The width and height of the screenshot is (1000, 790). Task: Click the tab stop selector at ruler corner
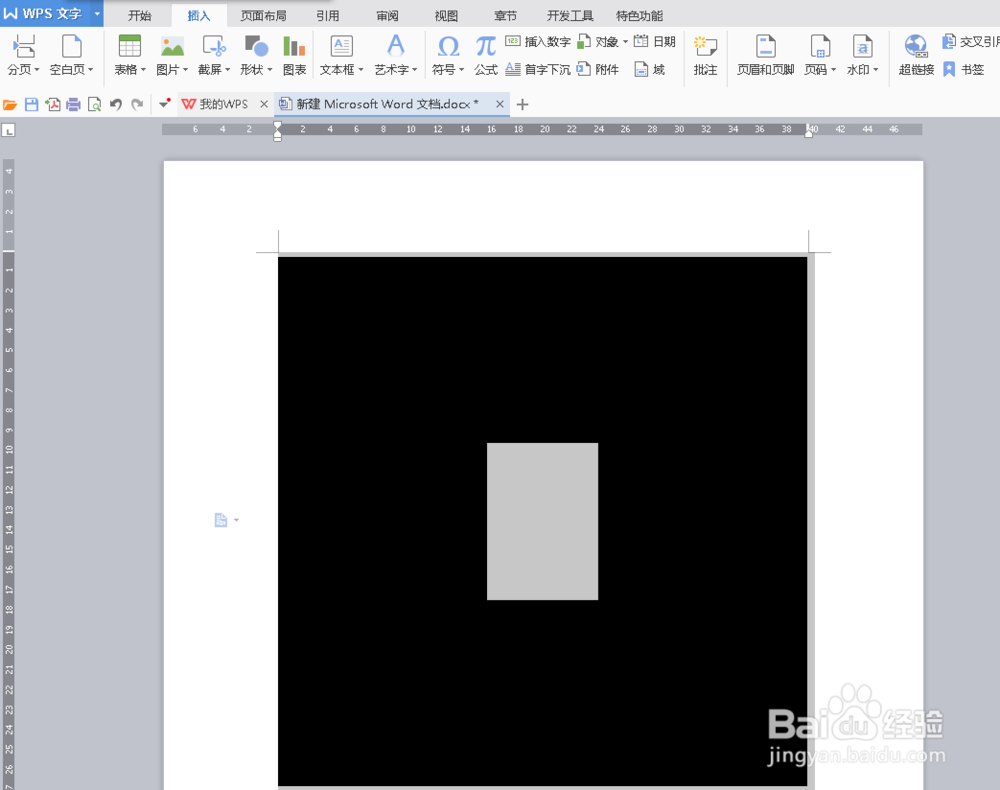coord(8,131)
